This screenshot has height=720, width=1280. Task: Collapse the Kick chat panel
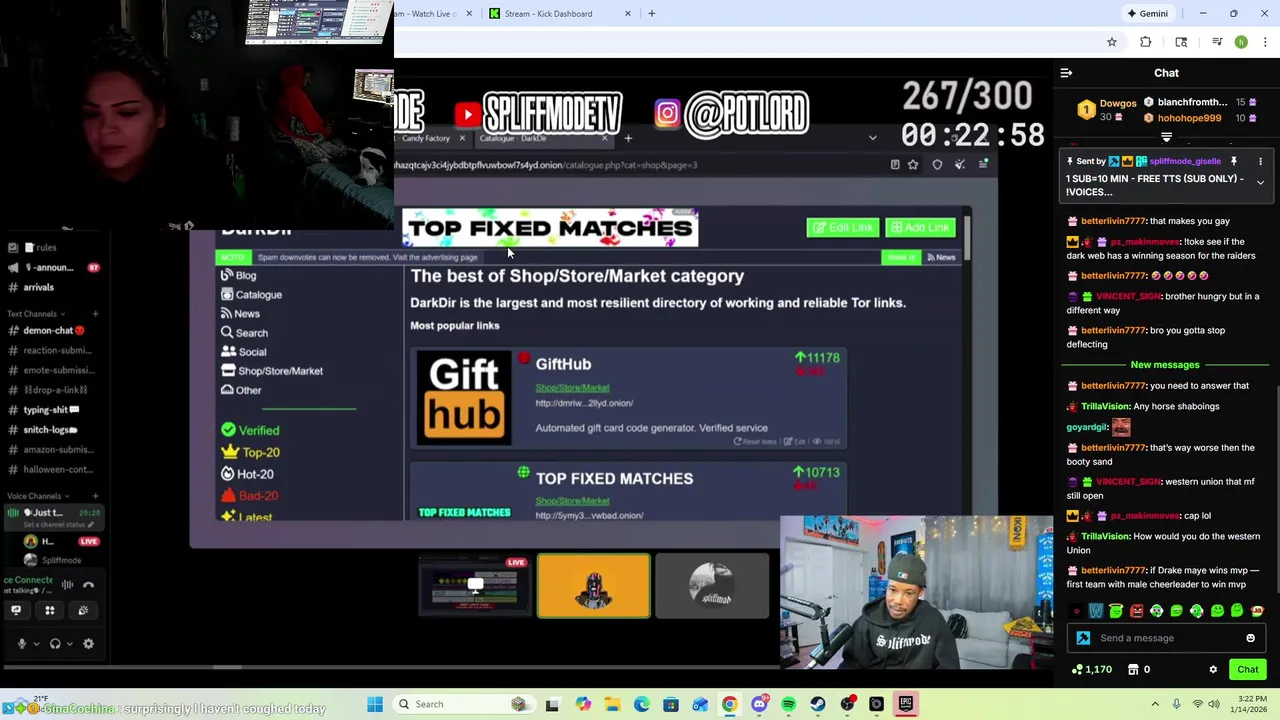[1066, 73]
